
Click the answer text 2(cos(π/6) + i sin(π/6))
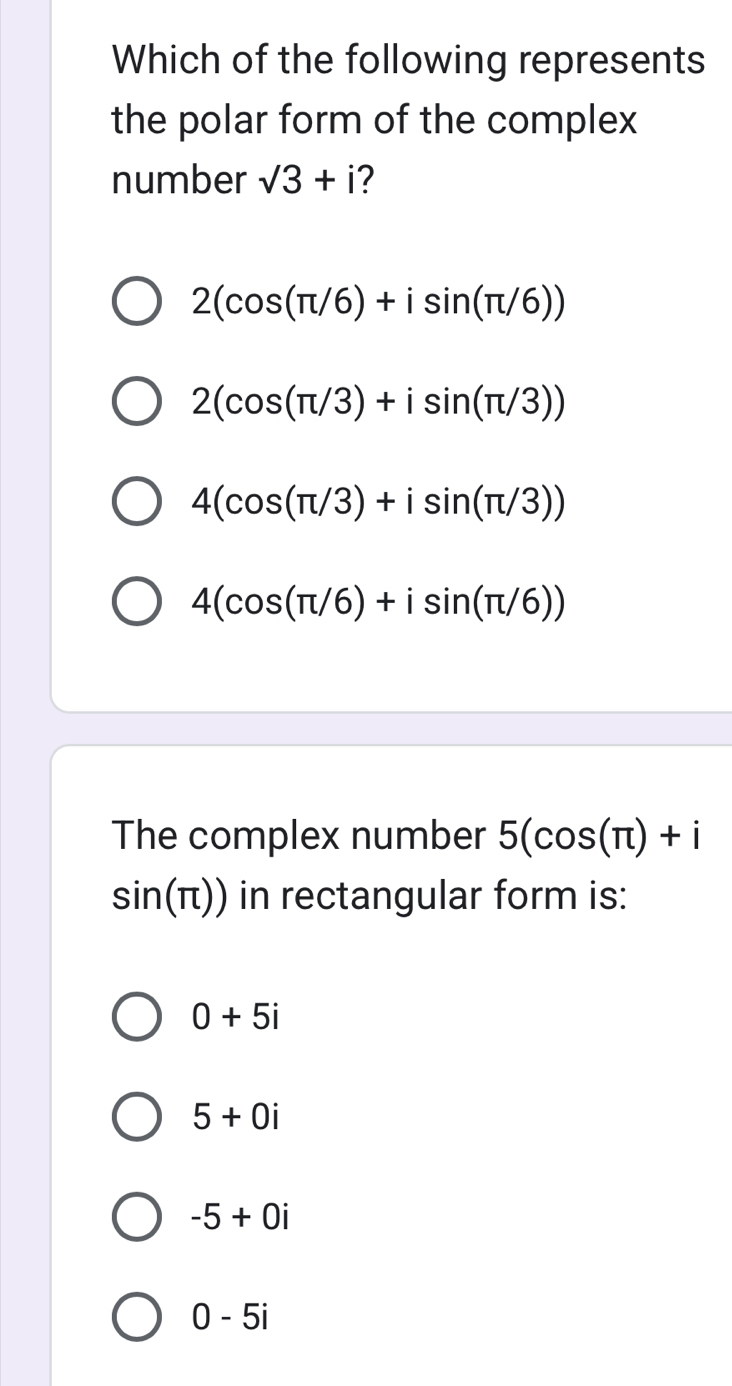379,303
